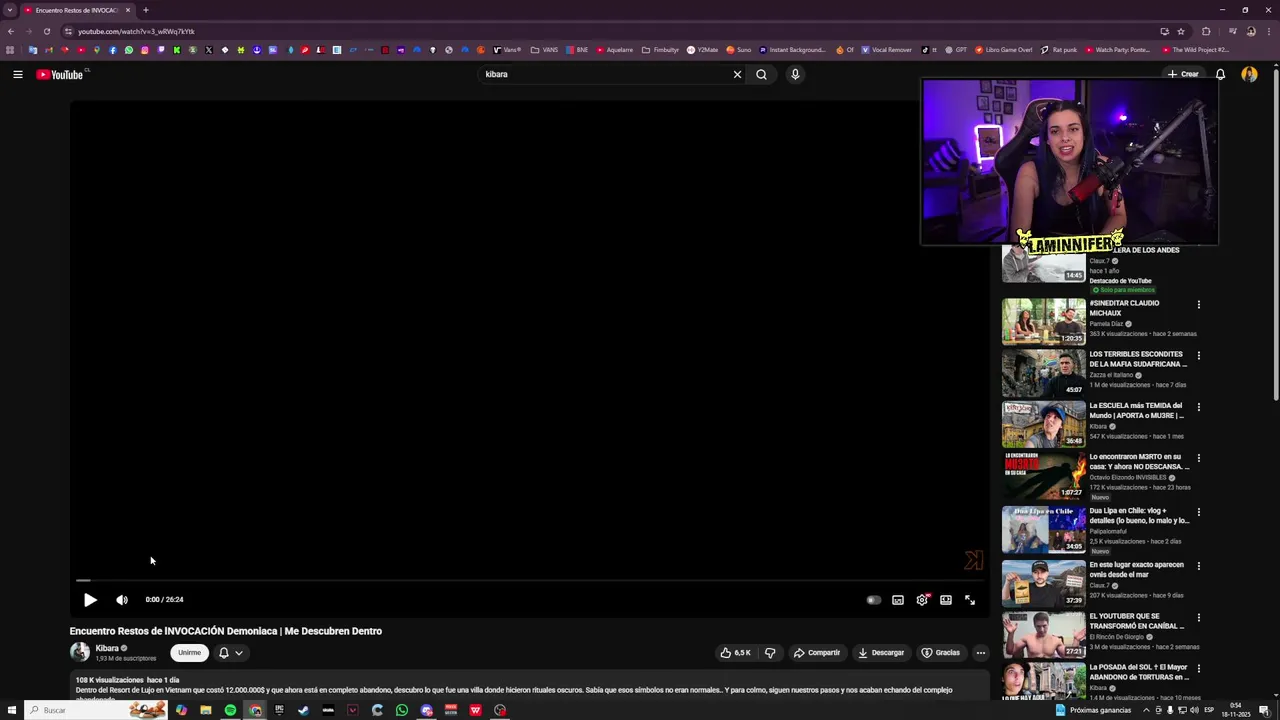Open options for 'Dua Lipa en Chile' video

(x=1198, y=512)
